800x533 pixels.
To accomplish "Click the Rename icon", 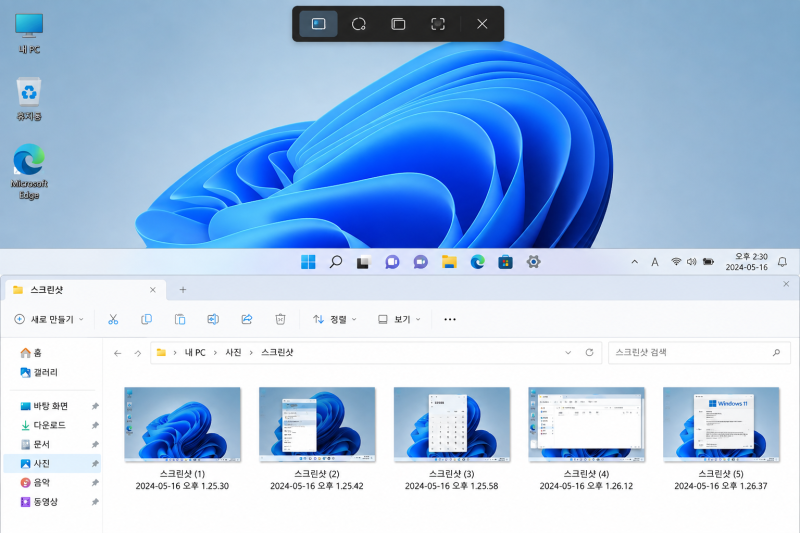I will (213, 319).
